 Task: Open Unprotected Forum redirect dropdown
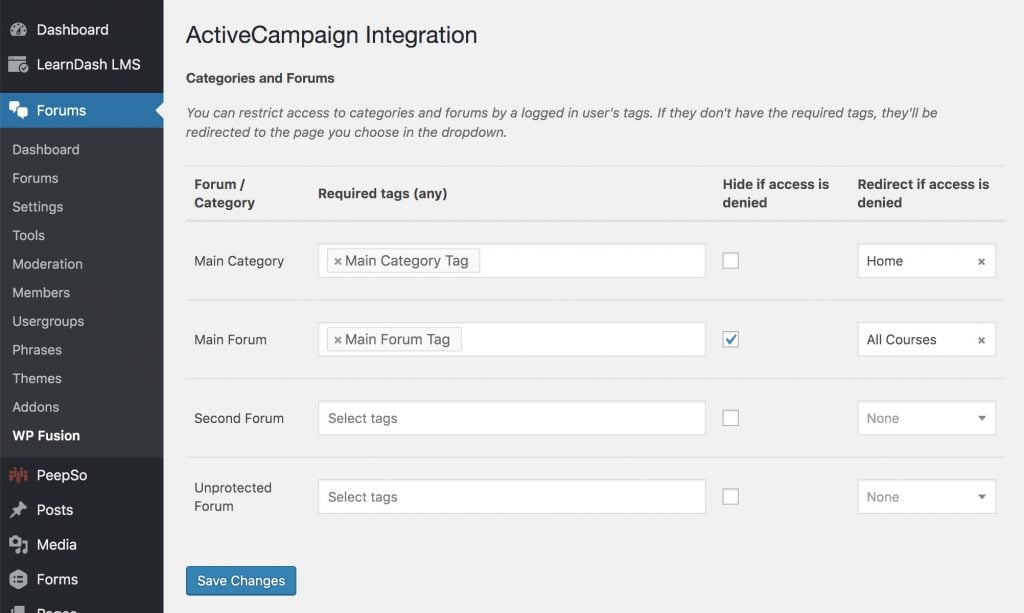[927, 497]
